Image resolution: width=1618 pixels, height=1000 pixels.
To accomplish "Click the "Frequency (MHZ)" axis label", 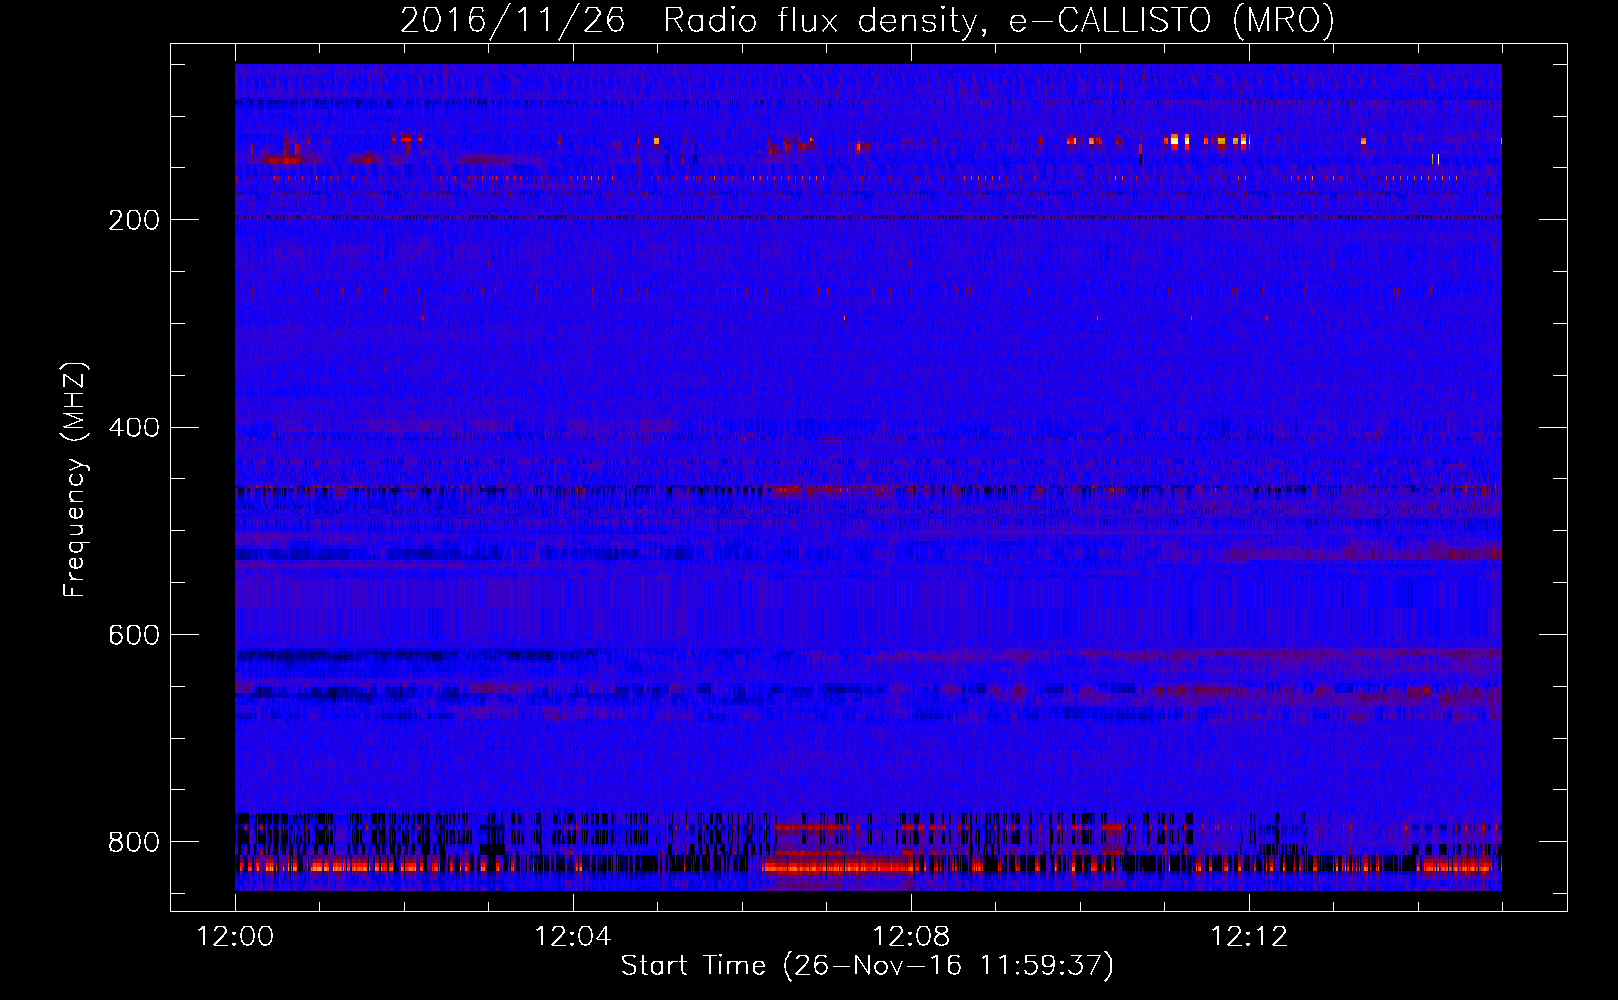I will pyautogui.click(x=75, y=480).
